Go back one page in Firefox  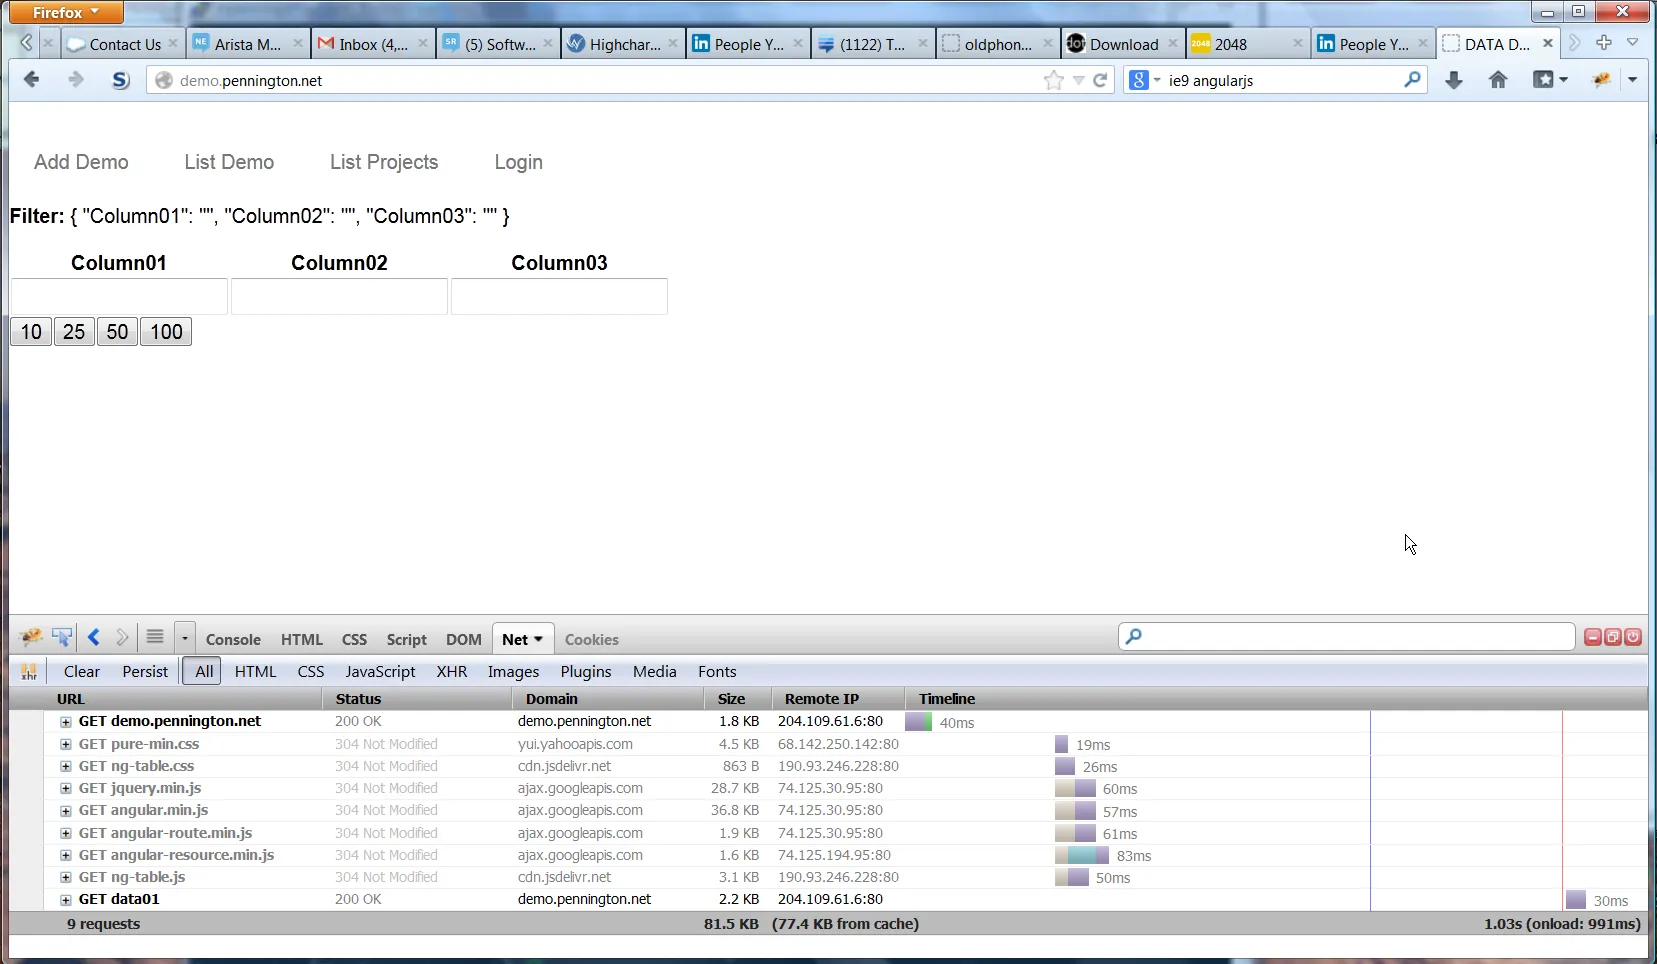click(x=32, y=80)
